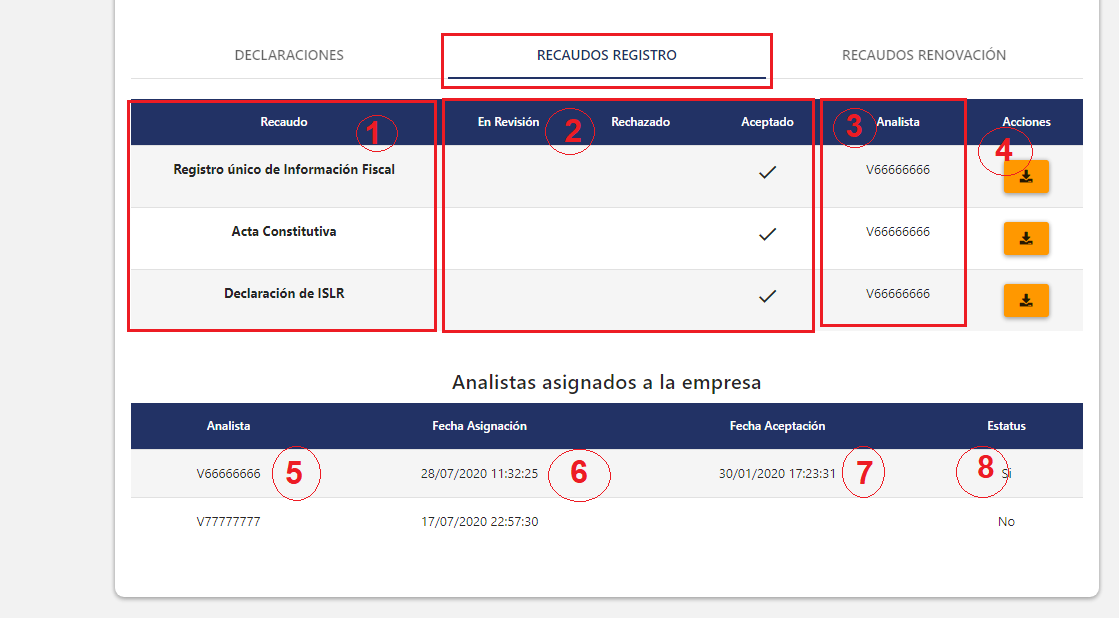Switch to the Recaudos Registro tab
1120x618 pixels.
coord(606,55)
